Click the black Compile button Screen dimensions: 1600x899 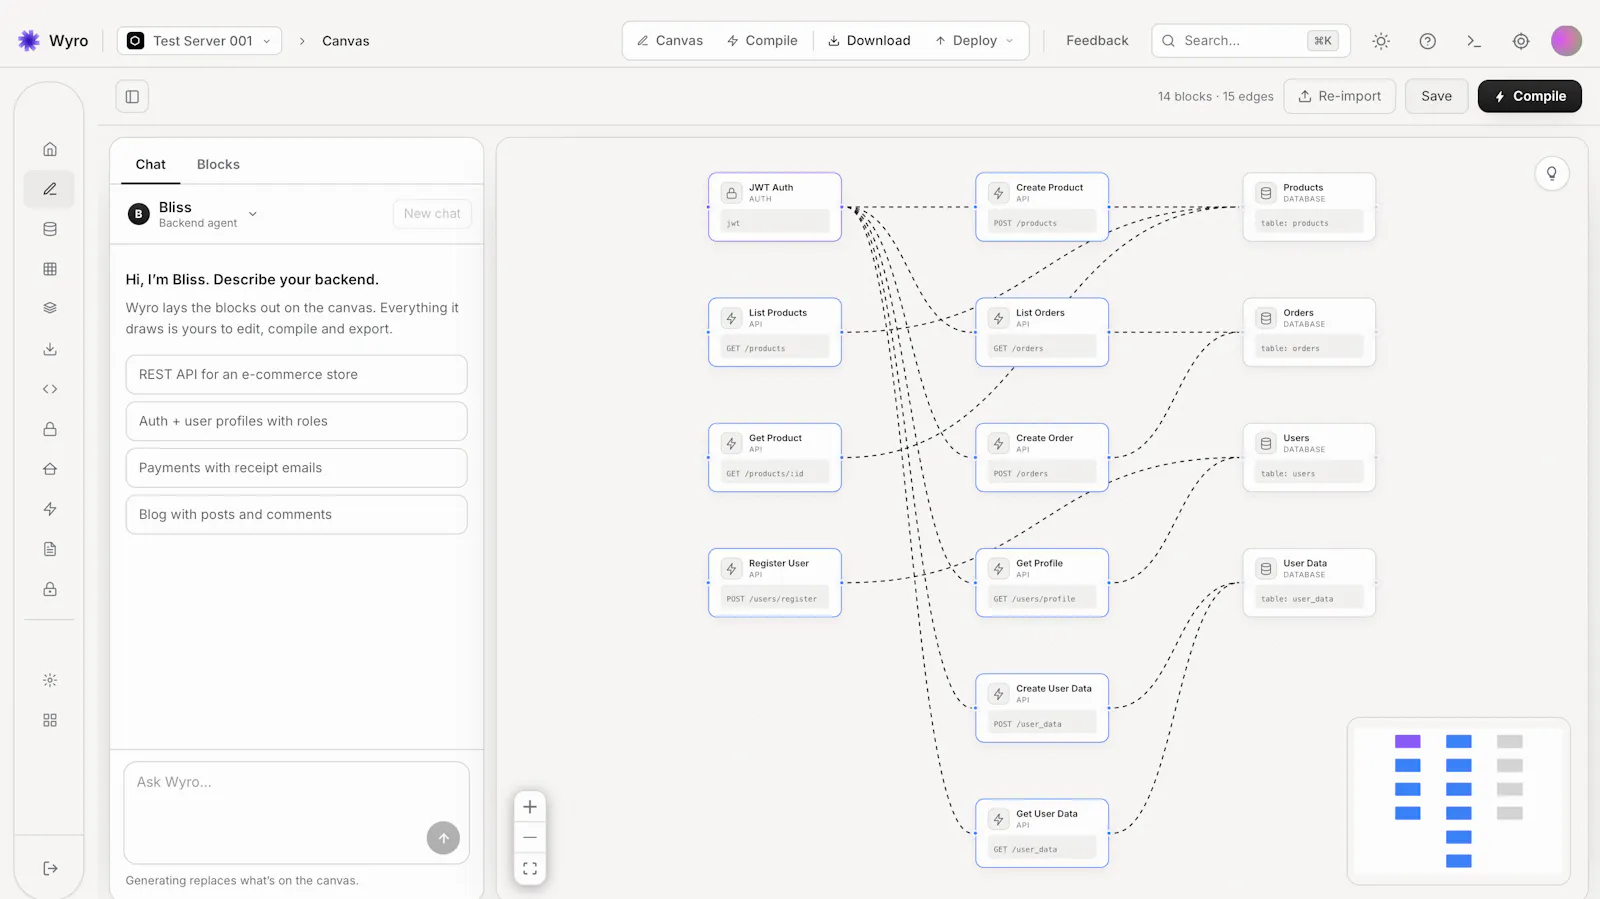1529,97
